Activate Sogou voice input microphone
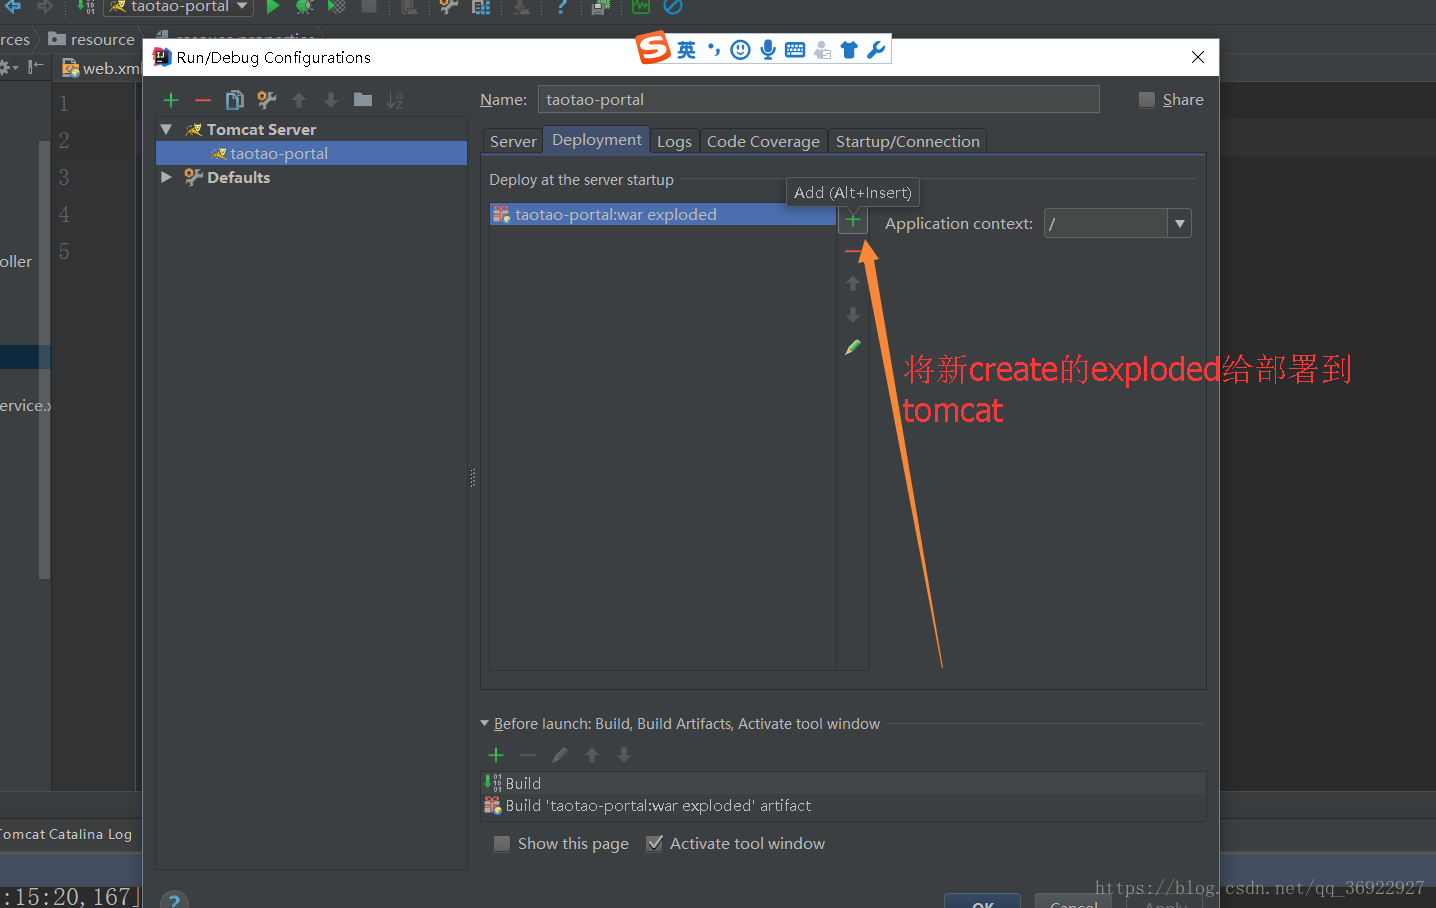1436x908 pixels. click(x=767, y=50)
